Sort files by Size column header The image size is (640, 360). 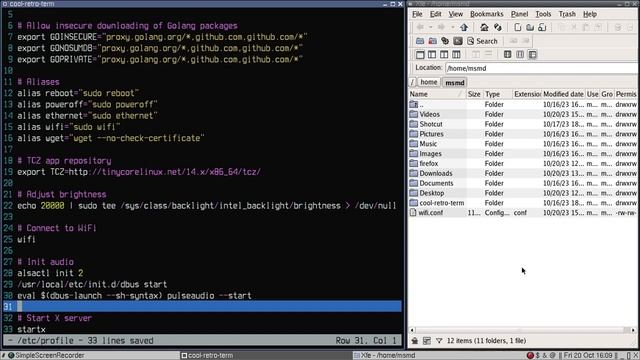(475, 94)
